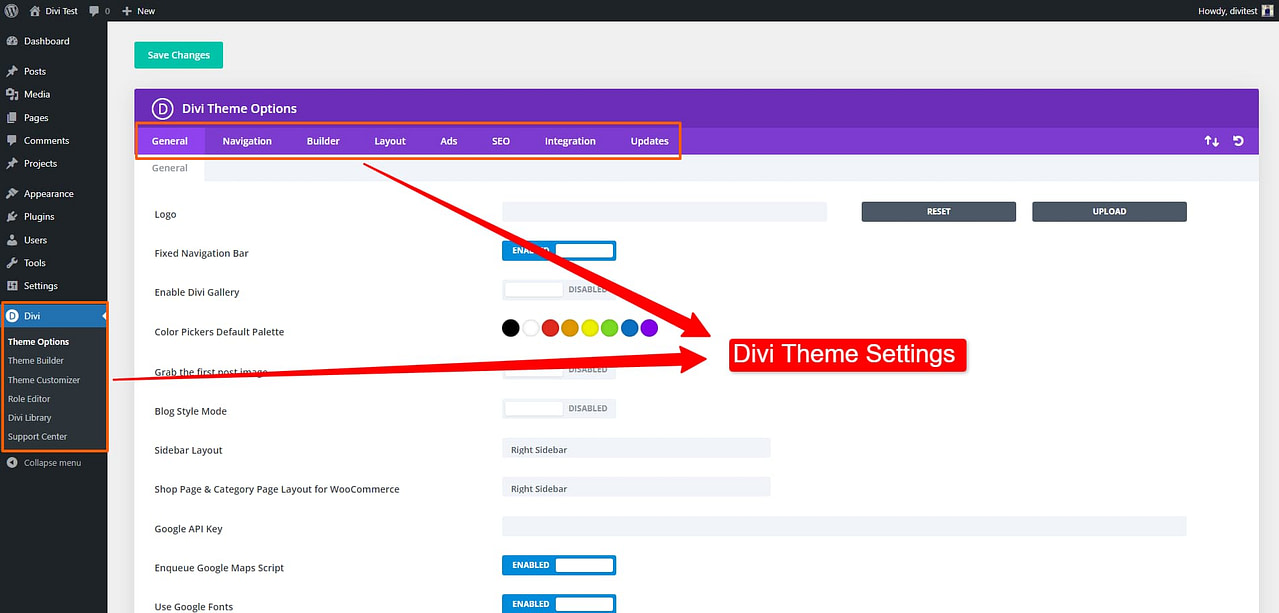Screen dimensions: 1279x613
Task: Switch to the SEO tab
Action: 500,141
